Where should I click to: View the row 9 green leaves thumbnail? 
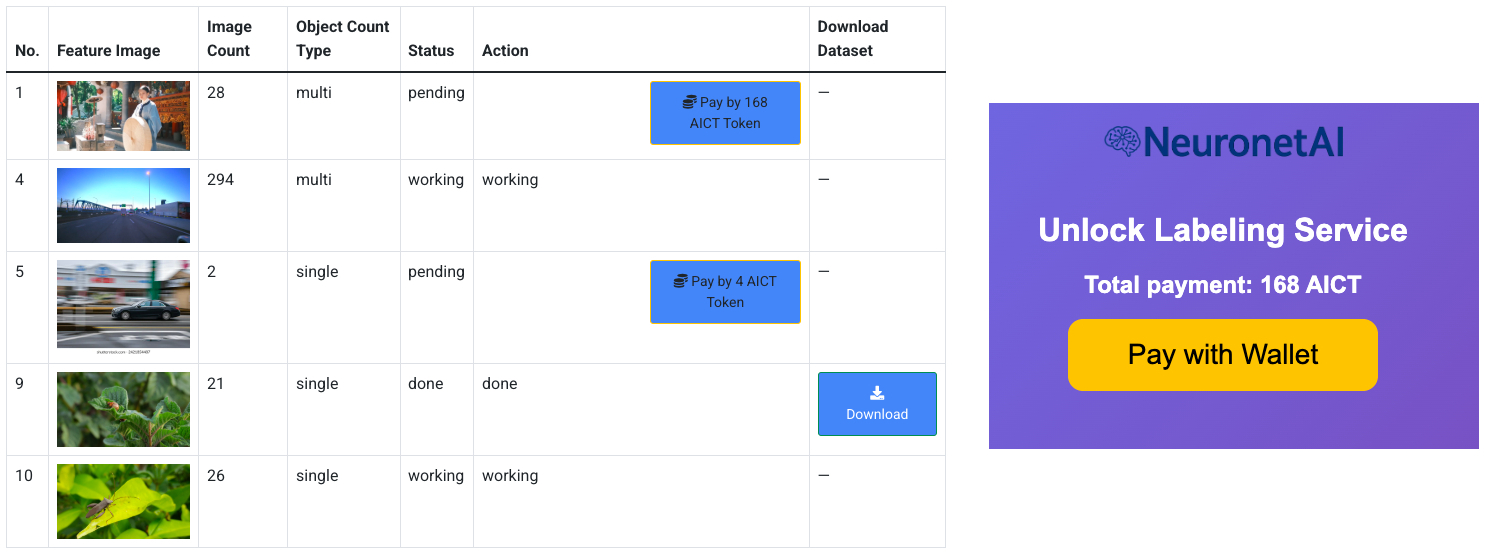pyautogui.click(x=123, y=409)
